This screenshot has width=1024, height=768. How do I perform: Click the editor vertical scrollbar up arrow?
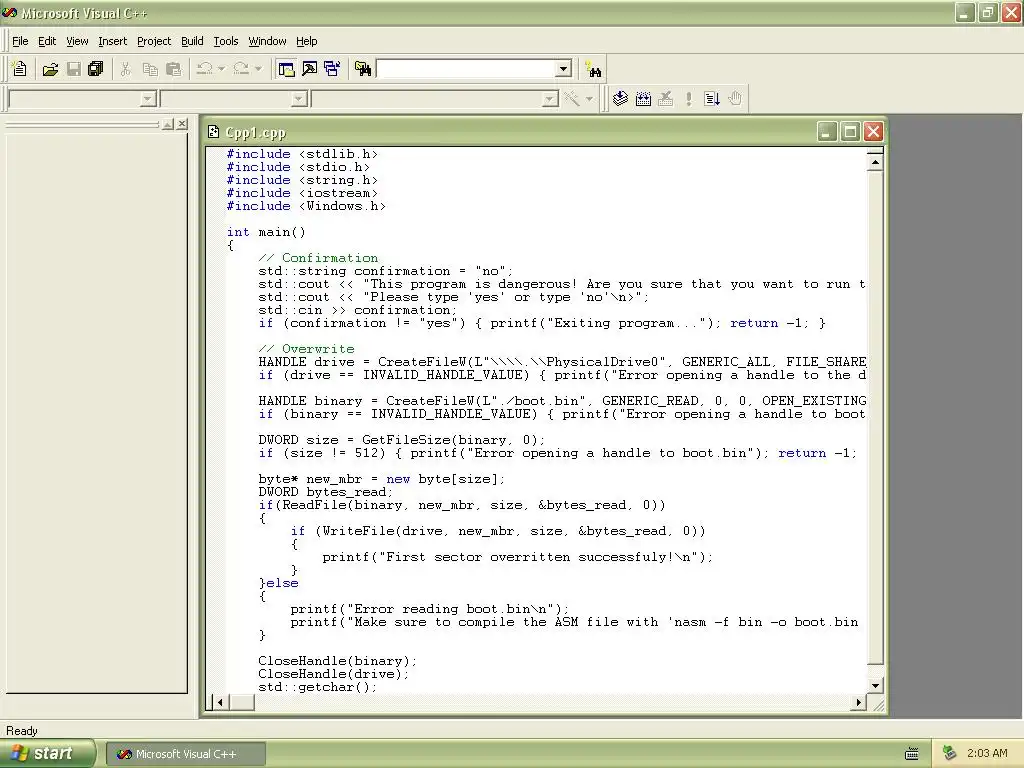[875, 162]
